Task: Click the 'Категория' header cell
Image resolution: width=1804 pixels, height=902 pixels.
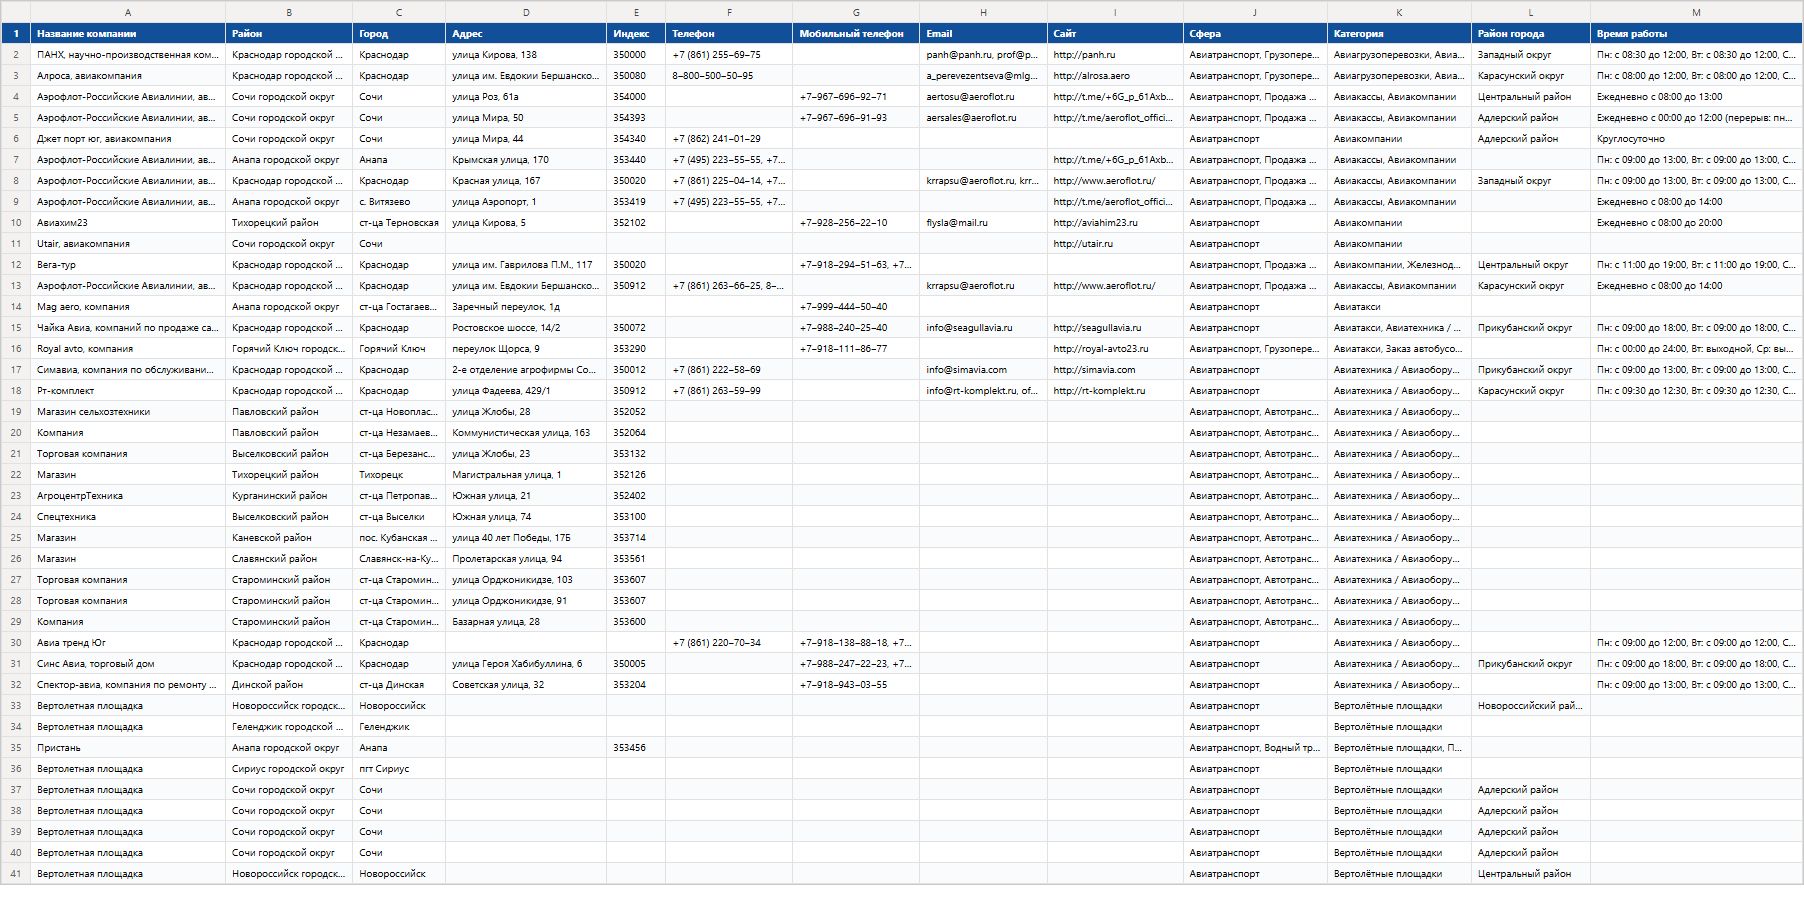Action: (1399, 33)
